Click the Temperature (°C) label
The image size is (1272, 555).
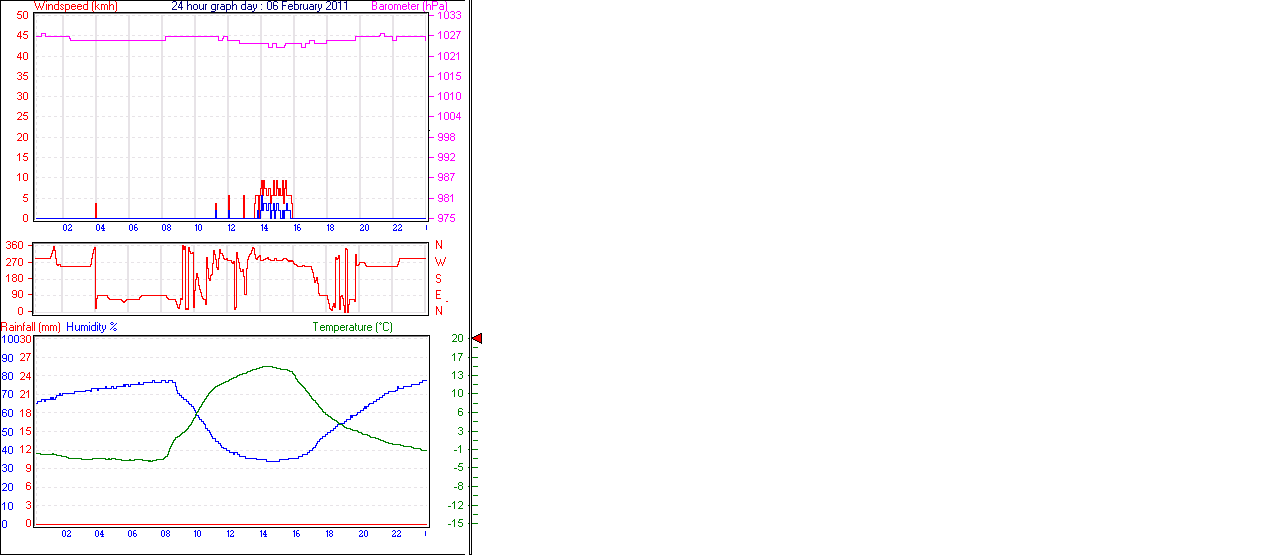click(352, 327)
